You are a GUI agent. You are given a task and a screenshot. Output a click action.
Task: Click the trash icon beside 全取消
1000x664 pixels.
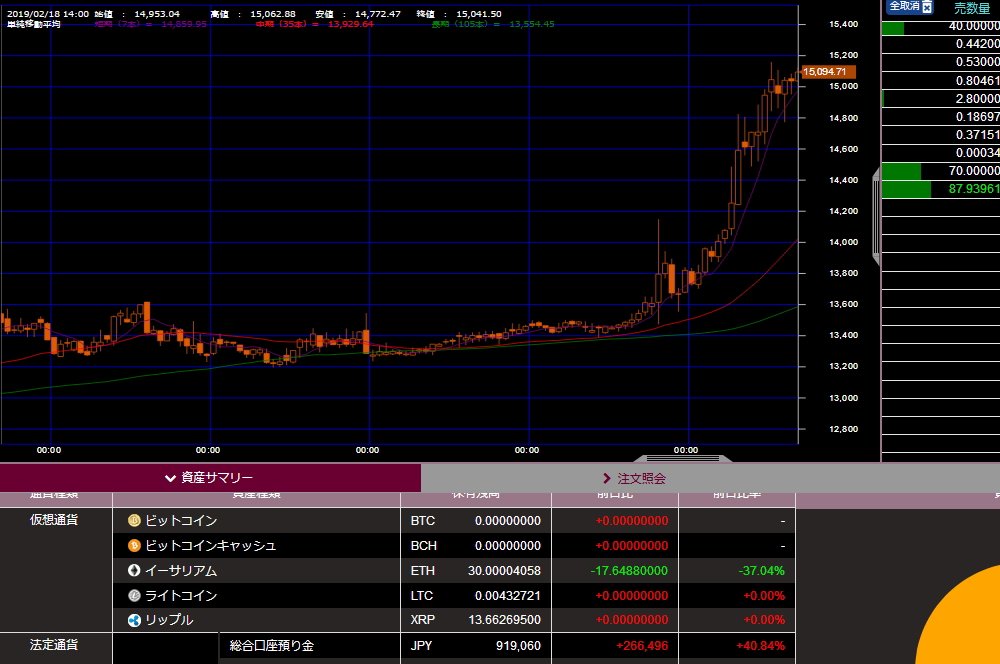click(x=927, y=7)
